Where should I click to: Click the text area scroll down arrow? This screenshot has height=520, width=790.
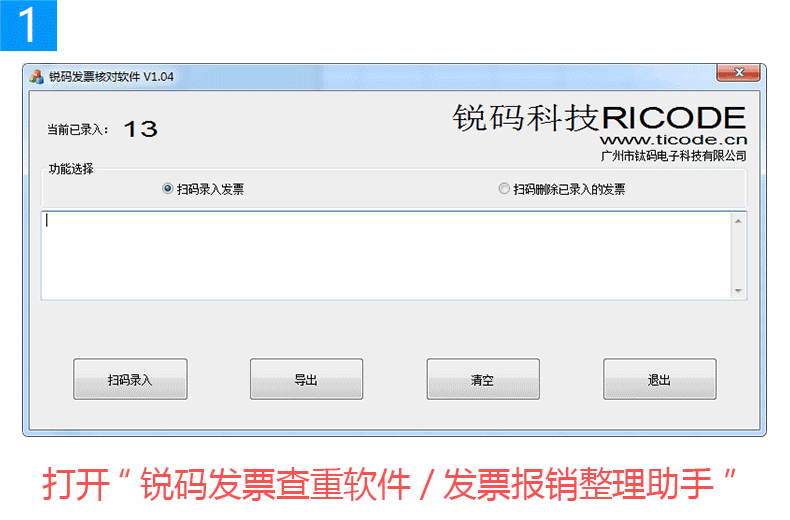pyautogui.click(x=738, y=291)
